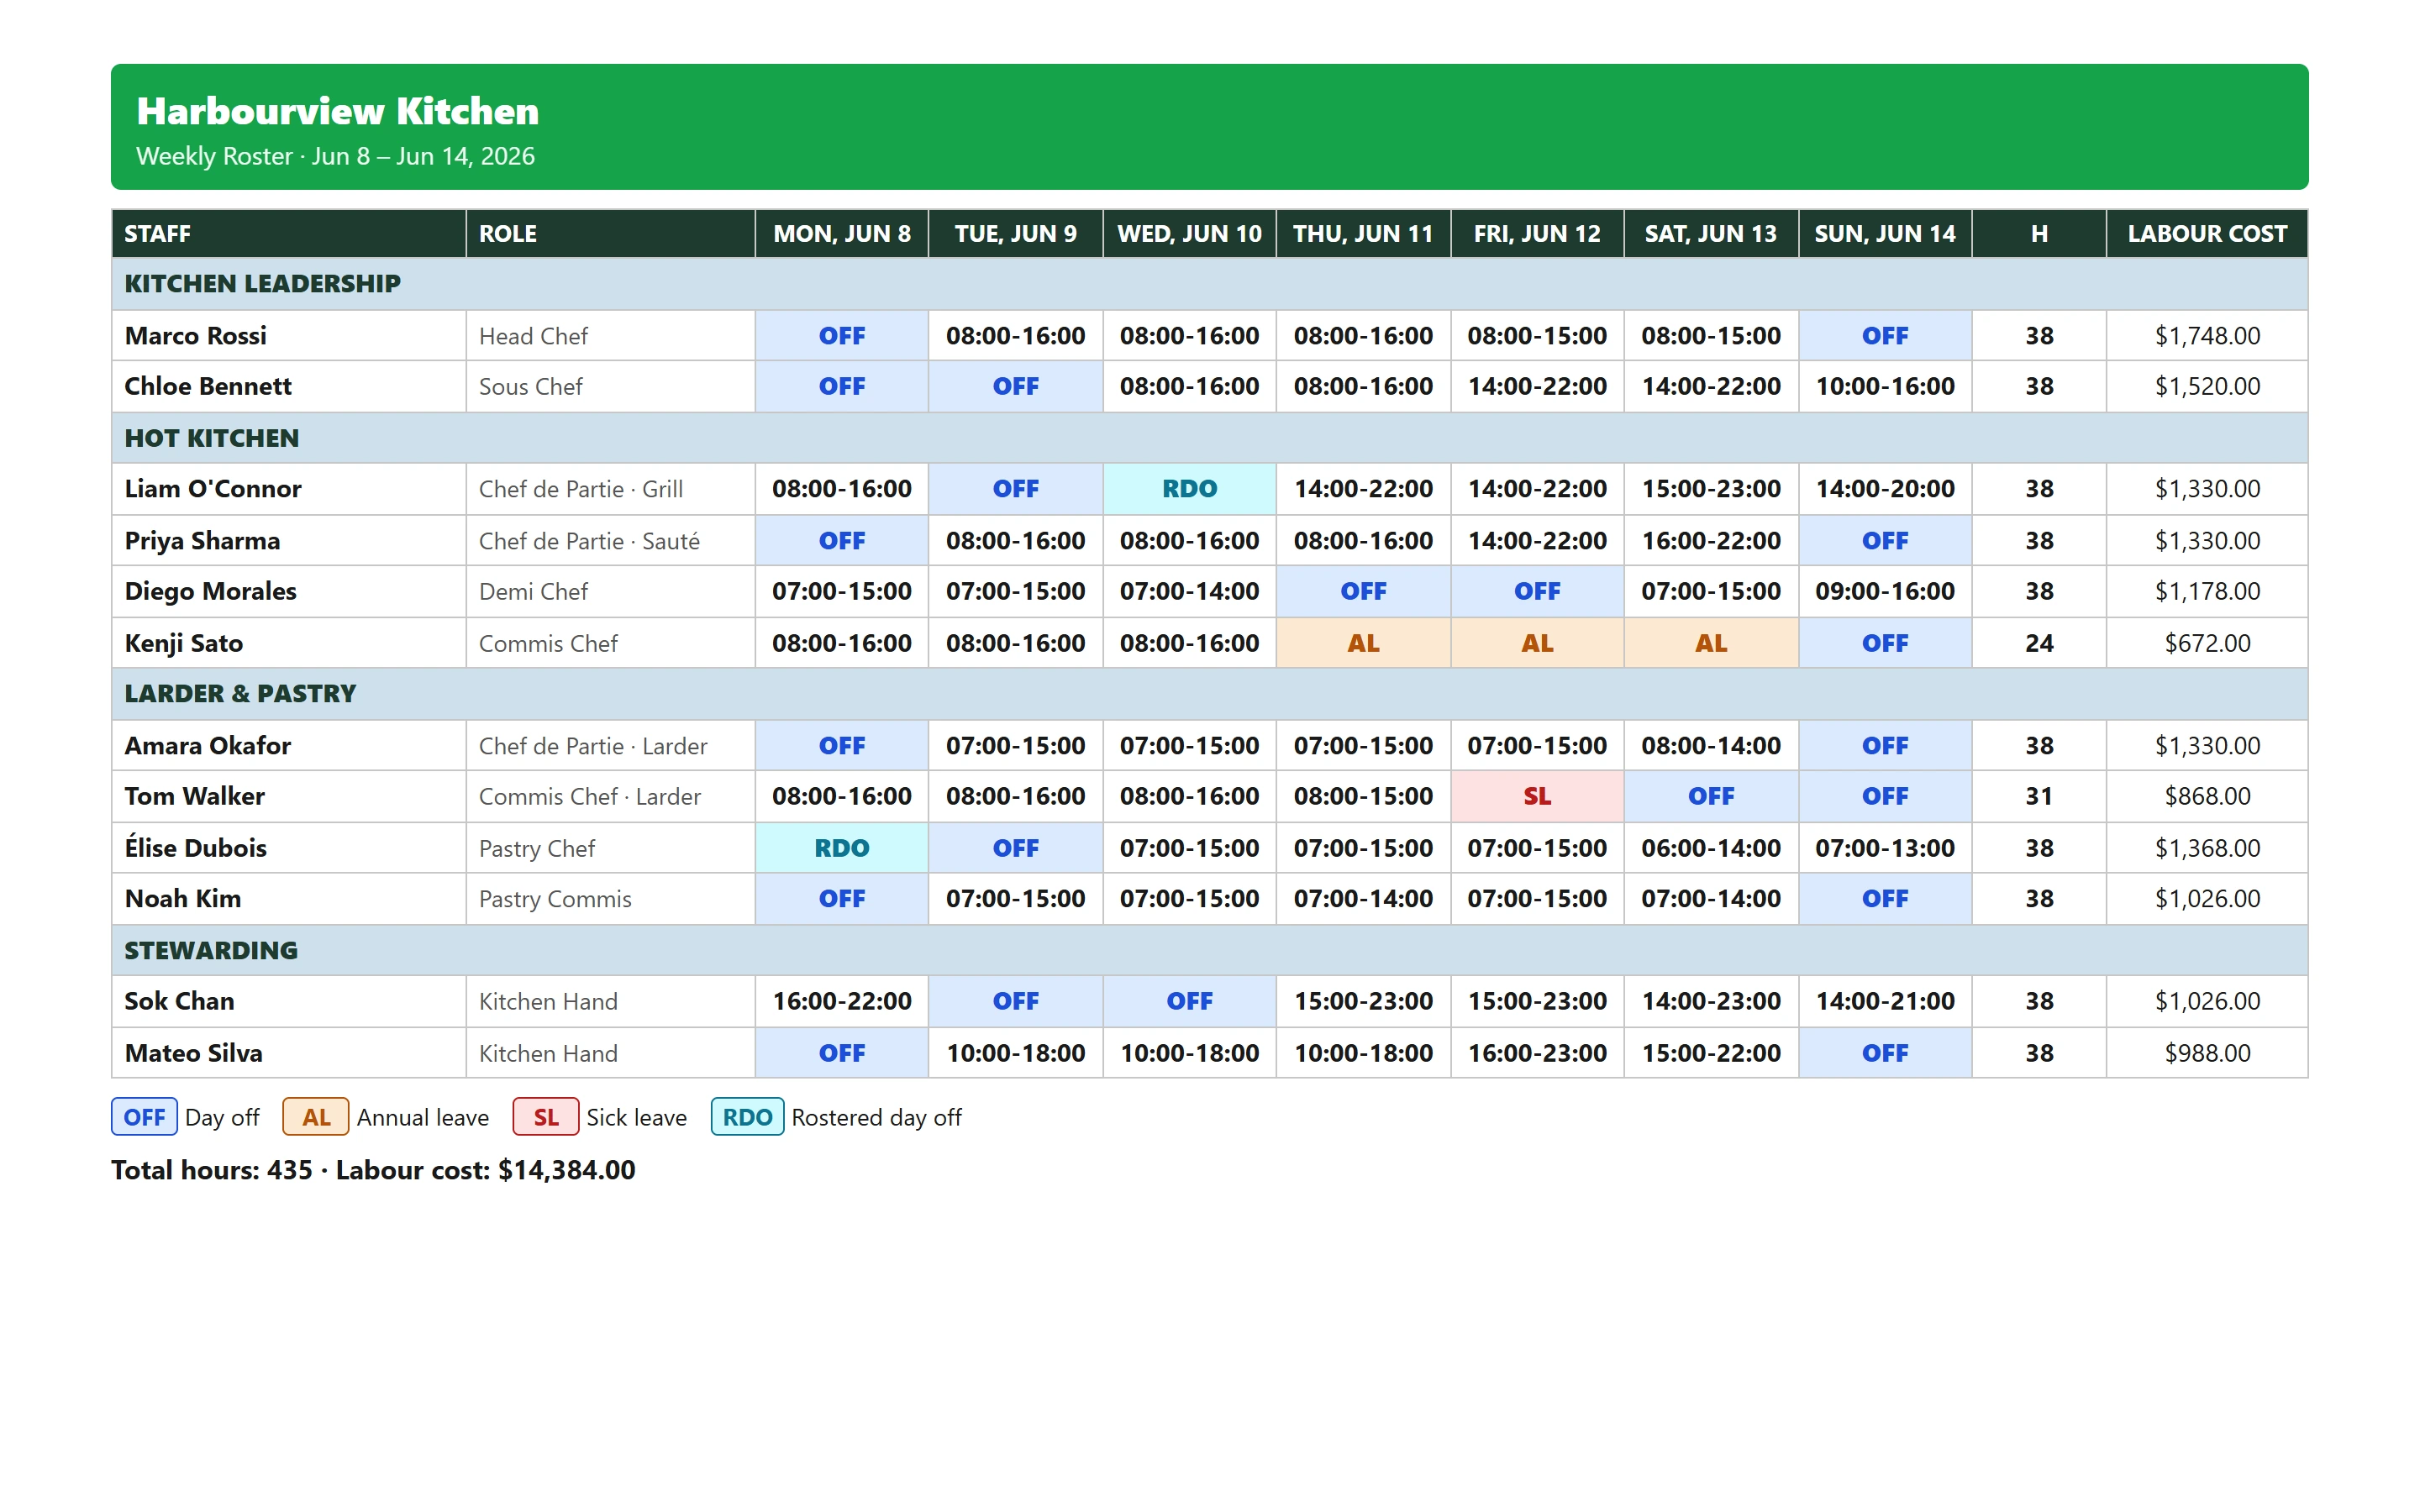Click Sok Chan's Saturday 14:00-23:00 shift
2420x1512 pixels.
(x=1711, y=1001)
